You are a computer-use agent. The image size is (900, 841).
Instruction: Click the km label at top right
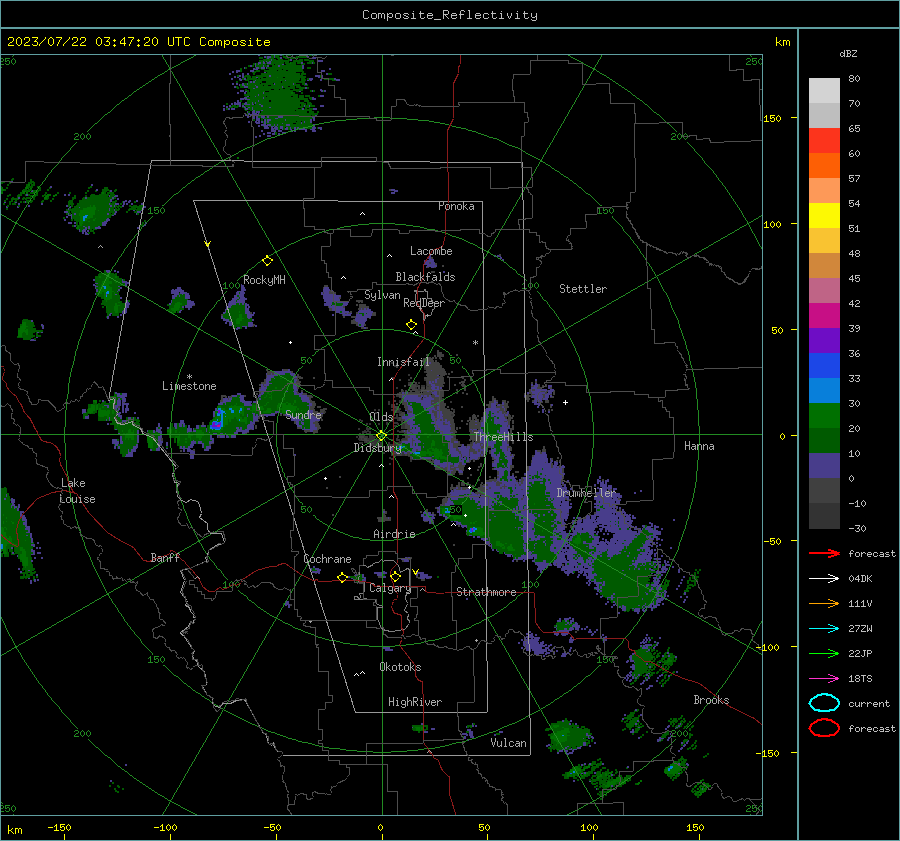click(782, 42)
